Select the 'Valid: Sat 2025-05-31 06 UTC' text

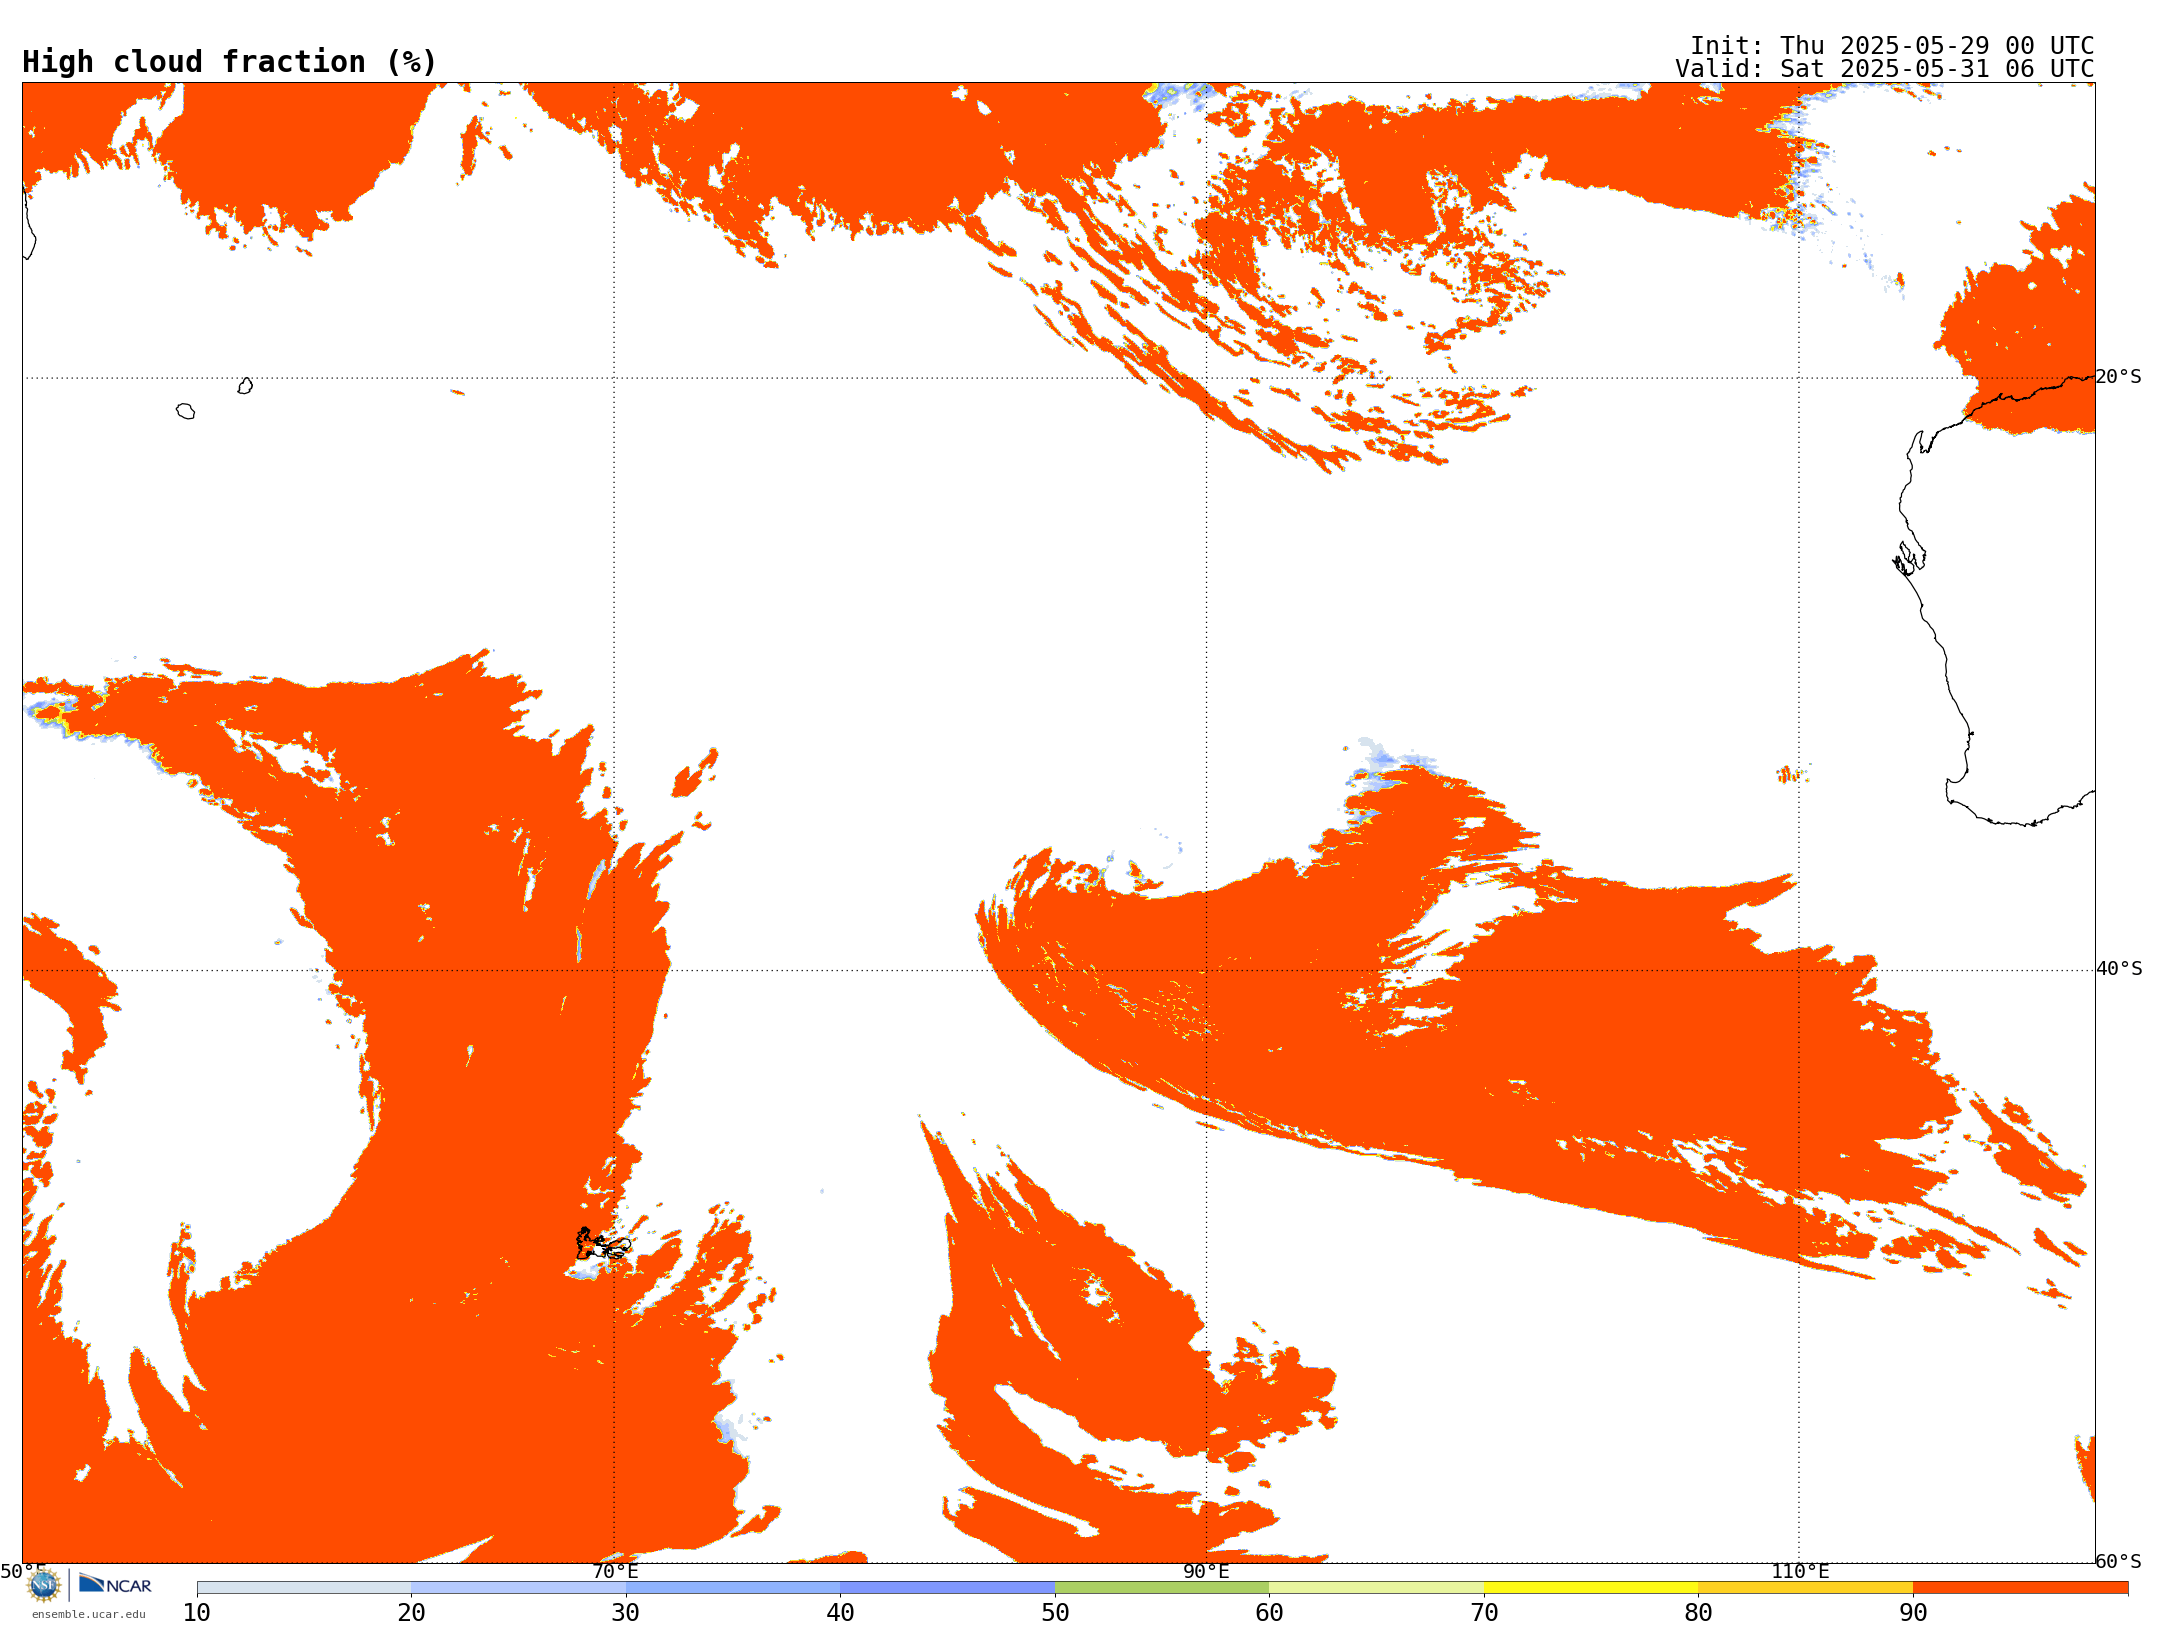pos(1885,69)
